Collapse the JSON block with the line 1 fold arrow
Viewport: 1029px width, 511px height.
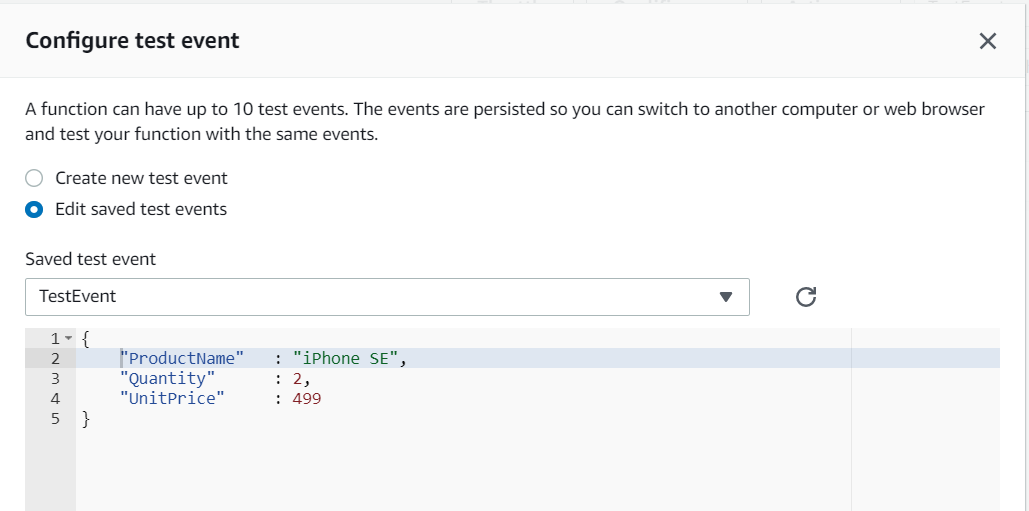(68, 339)
